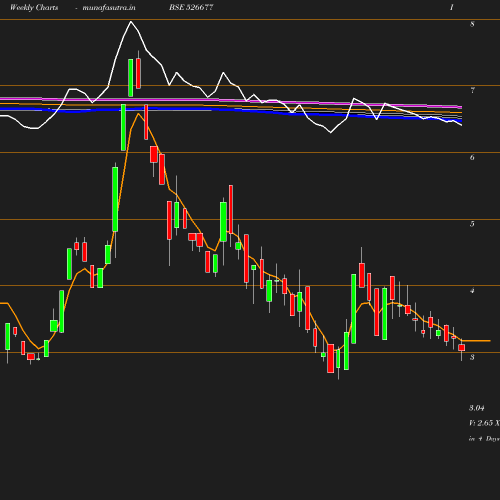Click the 'Weekly Charts' title text
500x500 pixels.
point(34,7)
